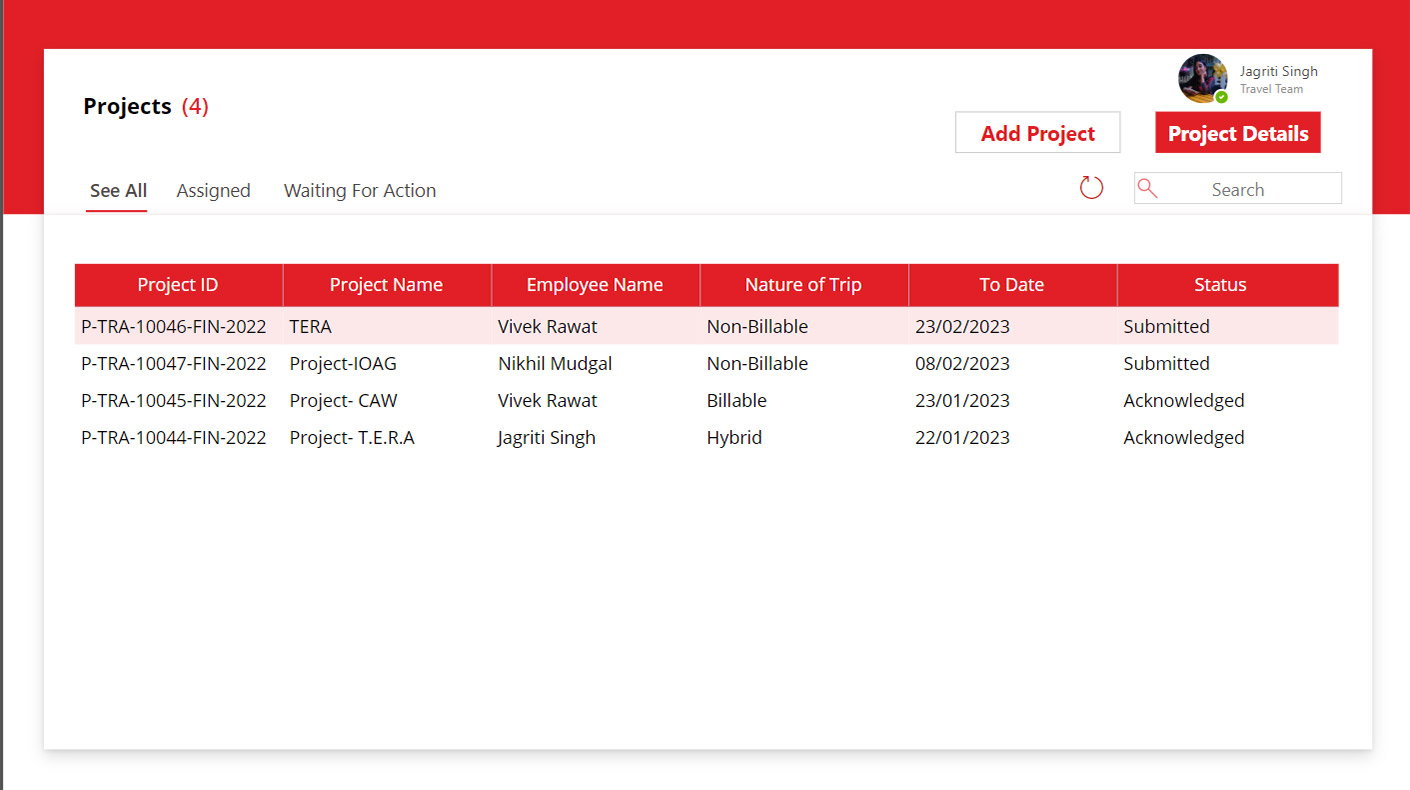Click date 23/02/2023

[x=963, y=326]
